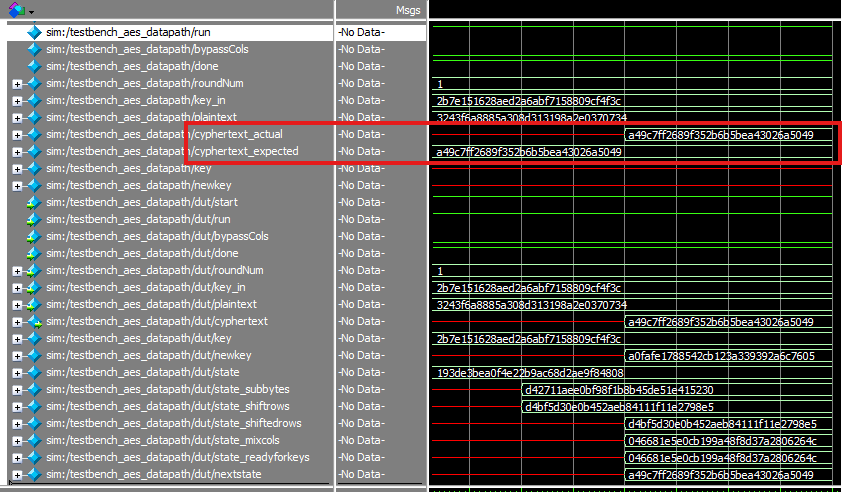The image size is (843, 492).
Task: Open the wave pane icon dropdown at top-left
Action: point(31,9)
